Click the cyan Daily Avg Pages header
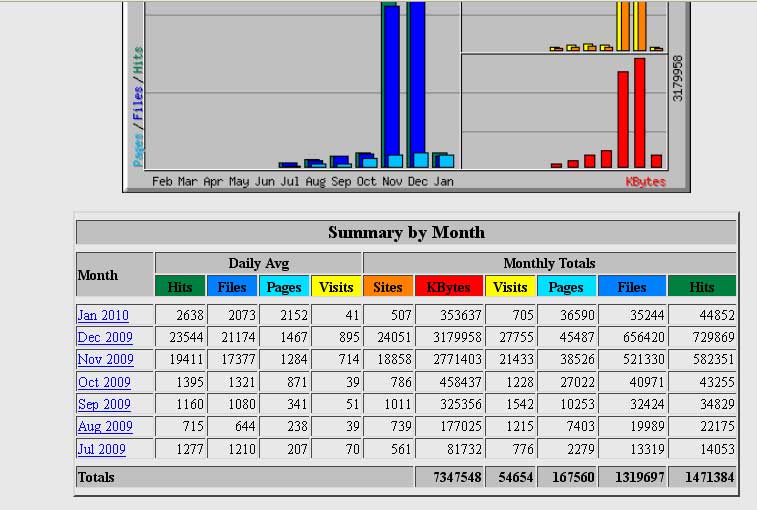 pyautogui.click(x=284, y=286)
